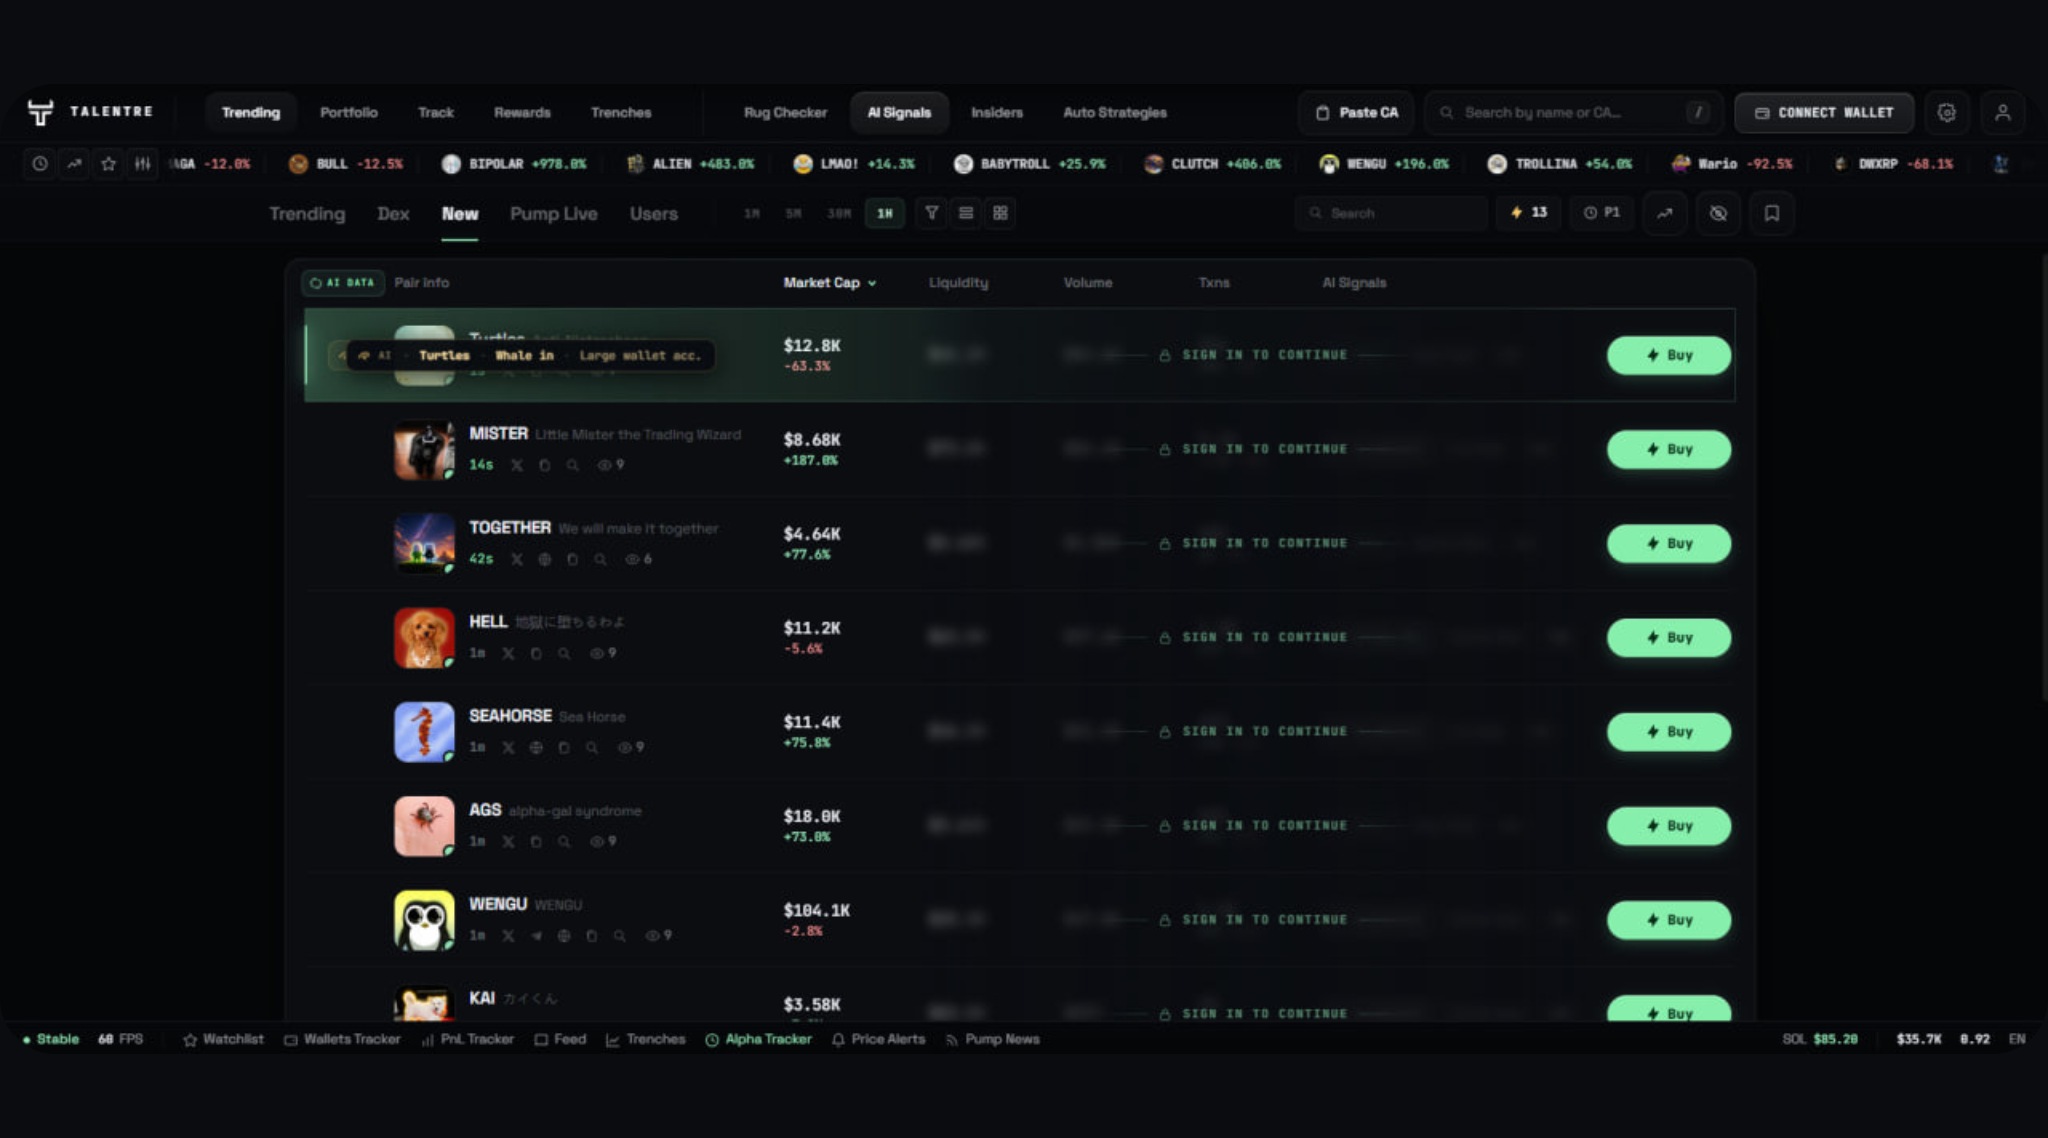
Task: Click the BULL ticker coin
Action: (345, 163)
